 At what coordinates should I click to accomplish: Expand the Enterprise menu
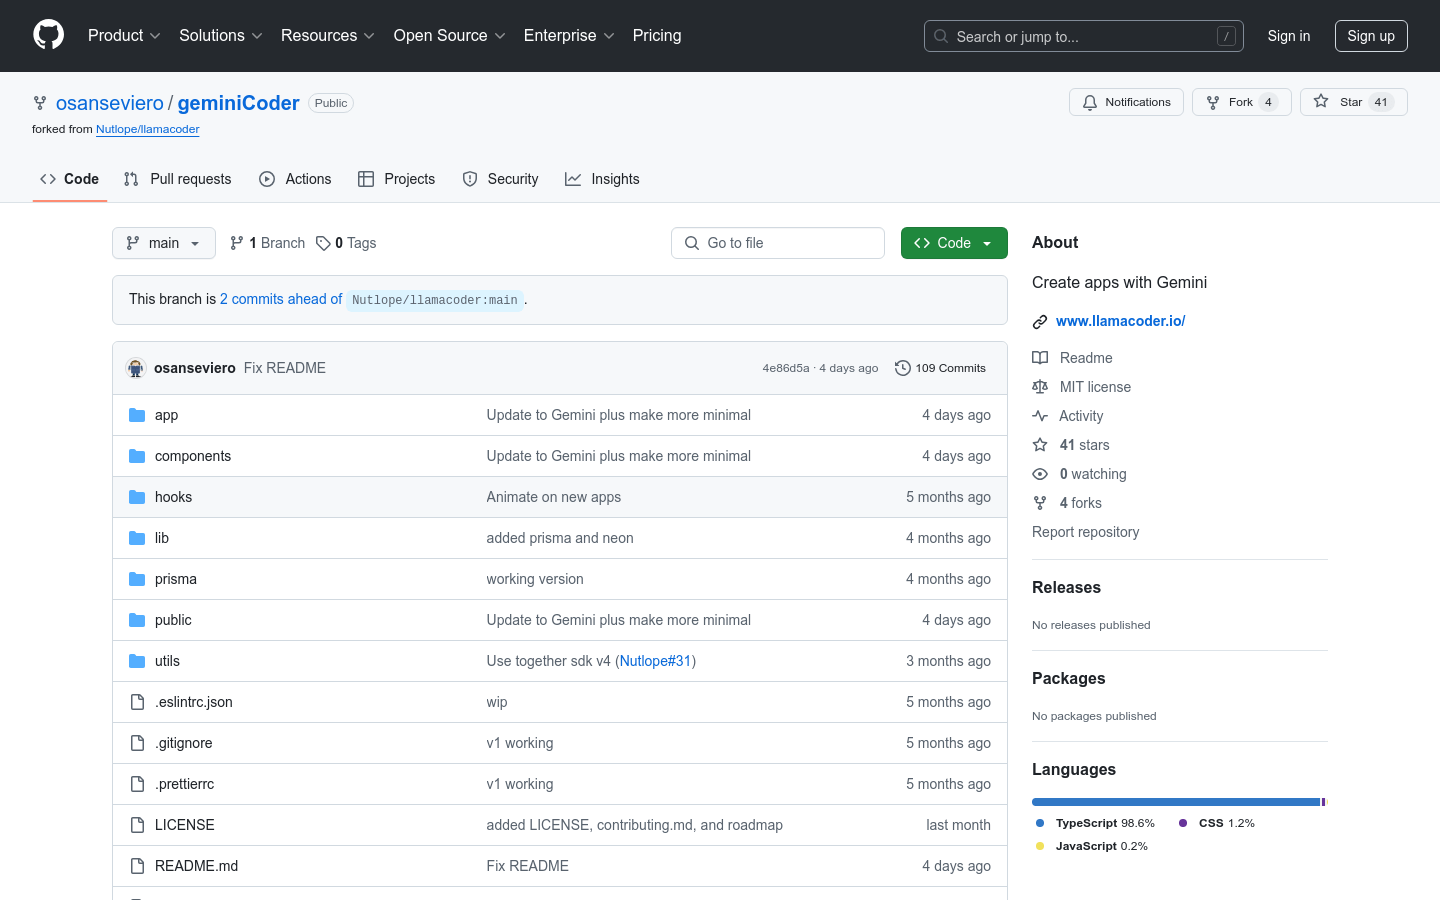click(569, 35)
